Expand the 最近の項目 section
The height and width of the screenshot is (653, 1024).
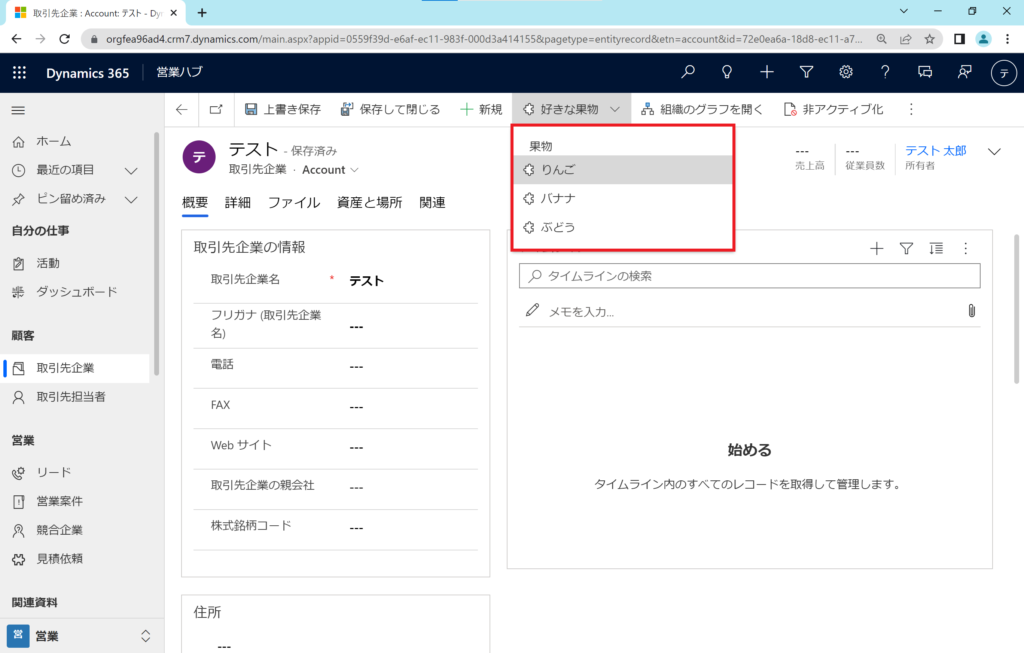coord(131,171)
